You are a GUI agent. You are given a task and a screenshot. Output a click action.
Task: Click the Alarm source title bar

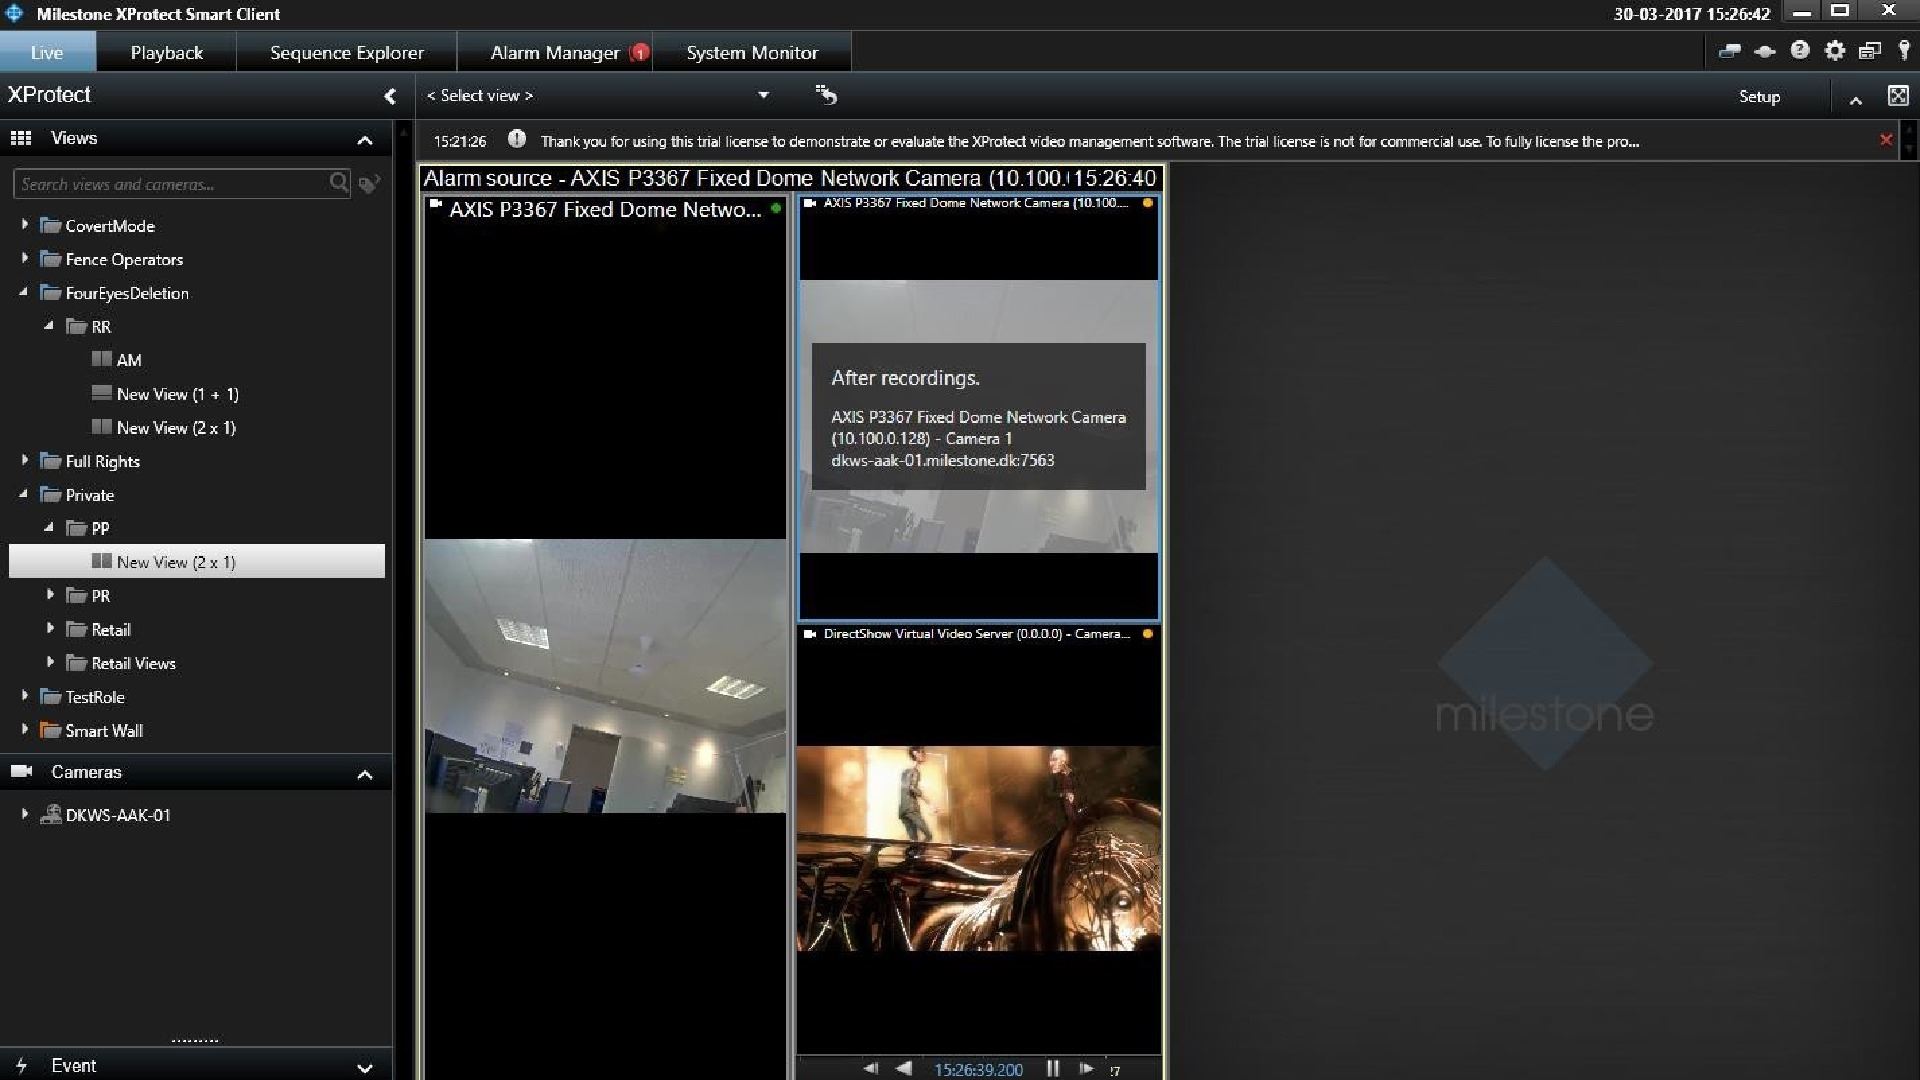(790, 178)
